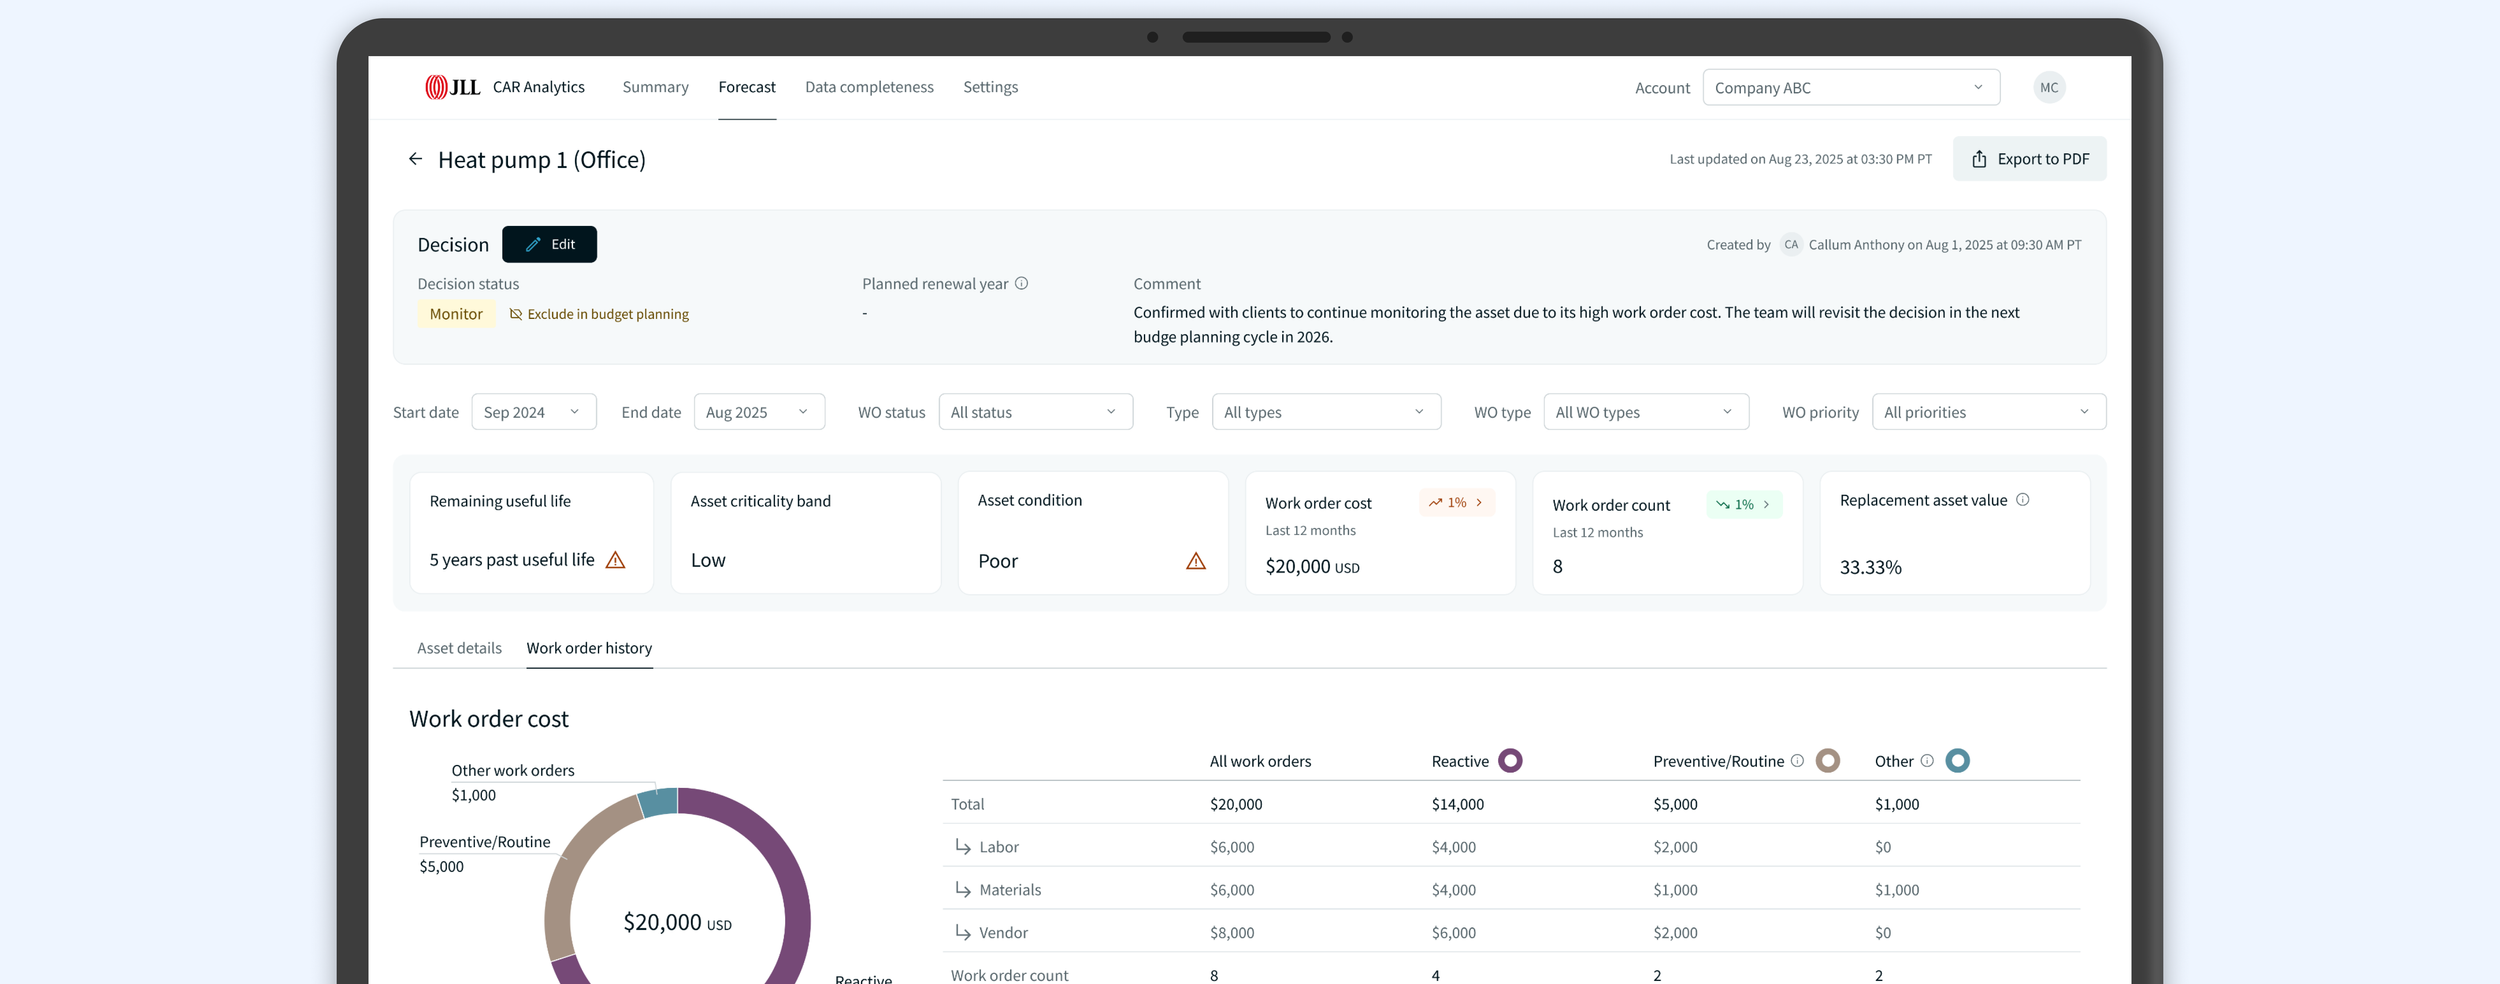This screenshot has width=2500, height=984.
Task: Open the Data completeness tab
Action: click(869, 87)
